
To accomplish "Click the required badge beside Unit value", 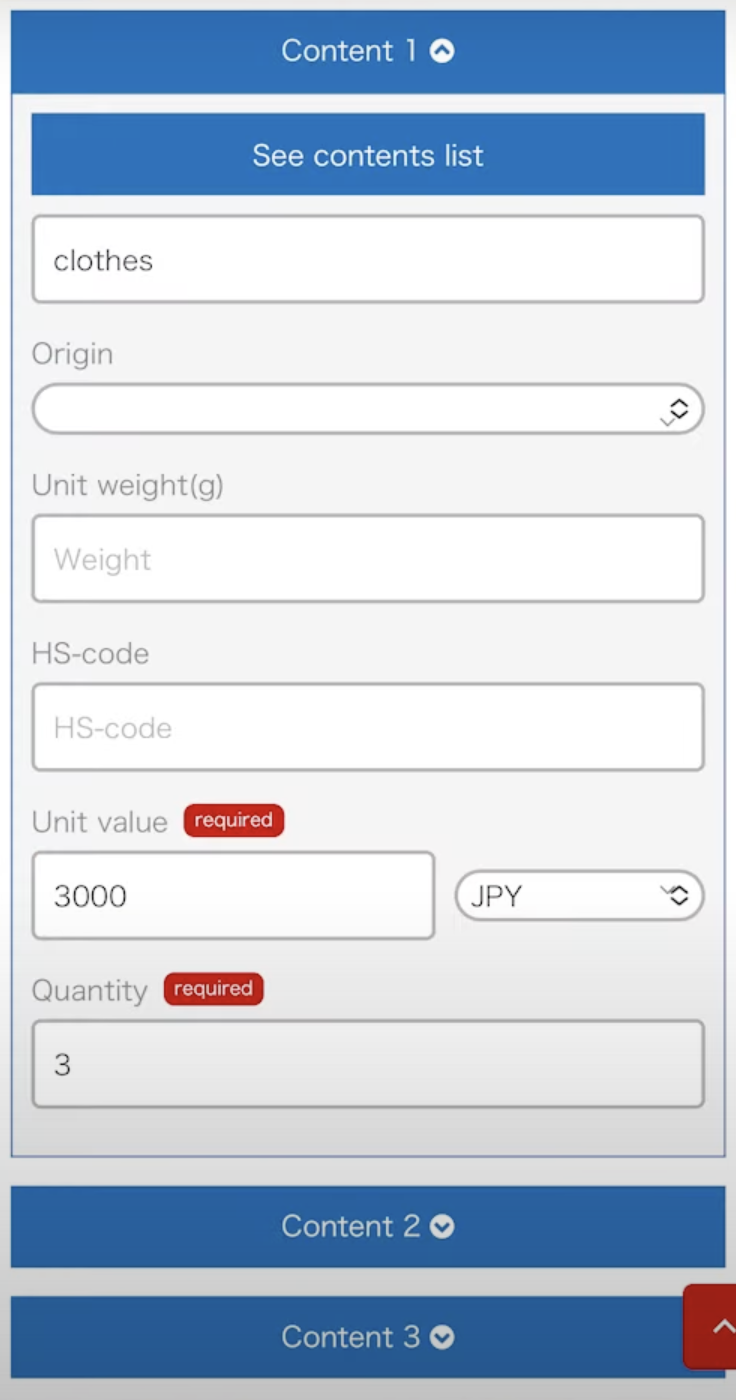I will [x=234, y=821].
